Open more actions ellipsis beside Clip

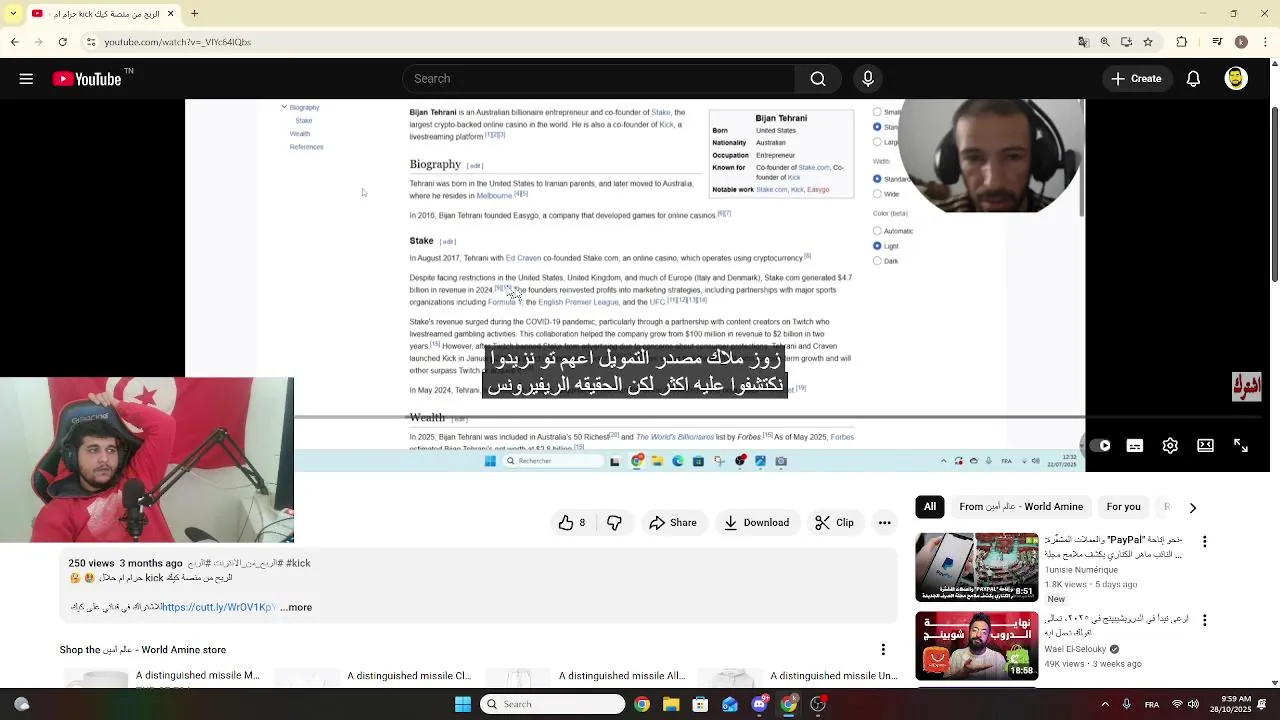click(x=885, y=523)
